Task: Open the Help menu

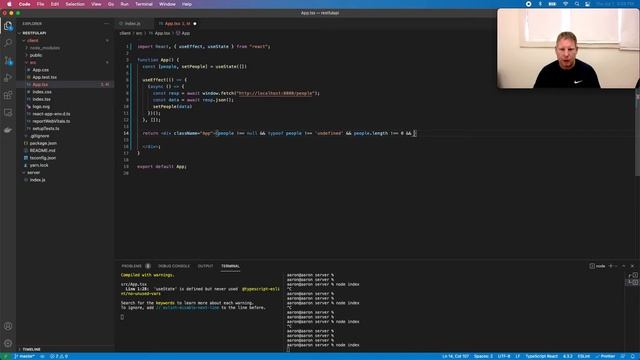Action: tap(187, 4)
